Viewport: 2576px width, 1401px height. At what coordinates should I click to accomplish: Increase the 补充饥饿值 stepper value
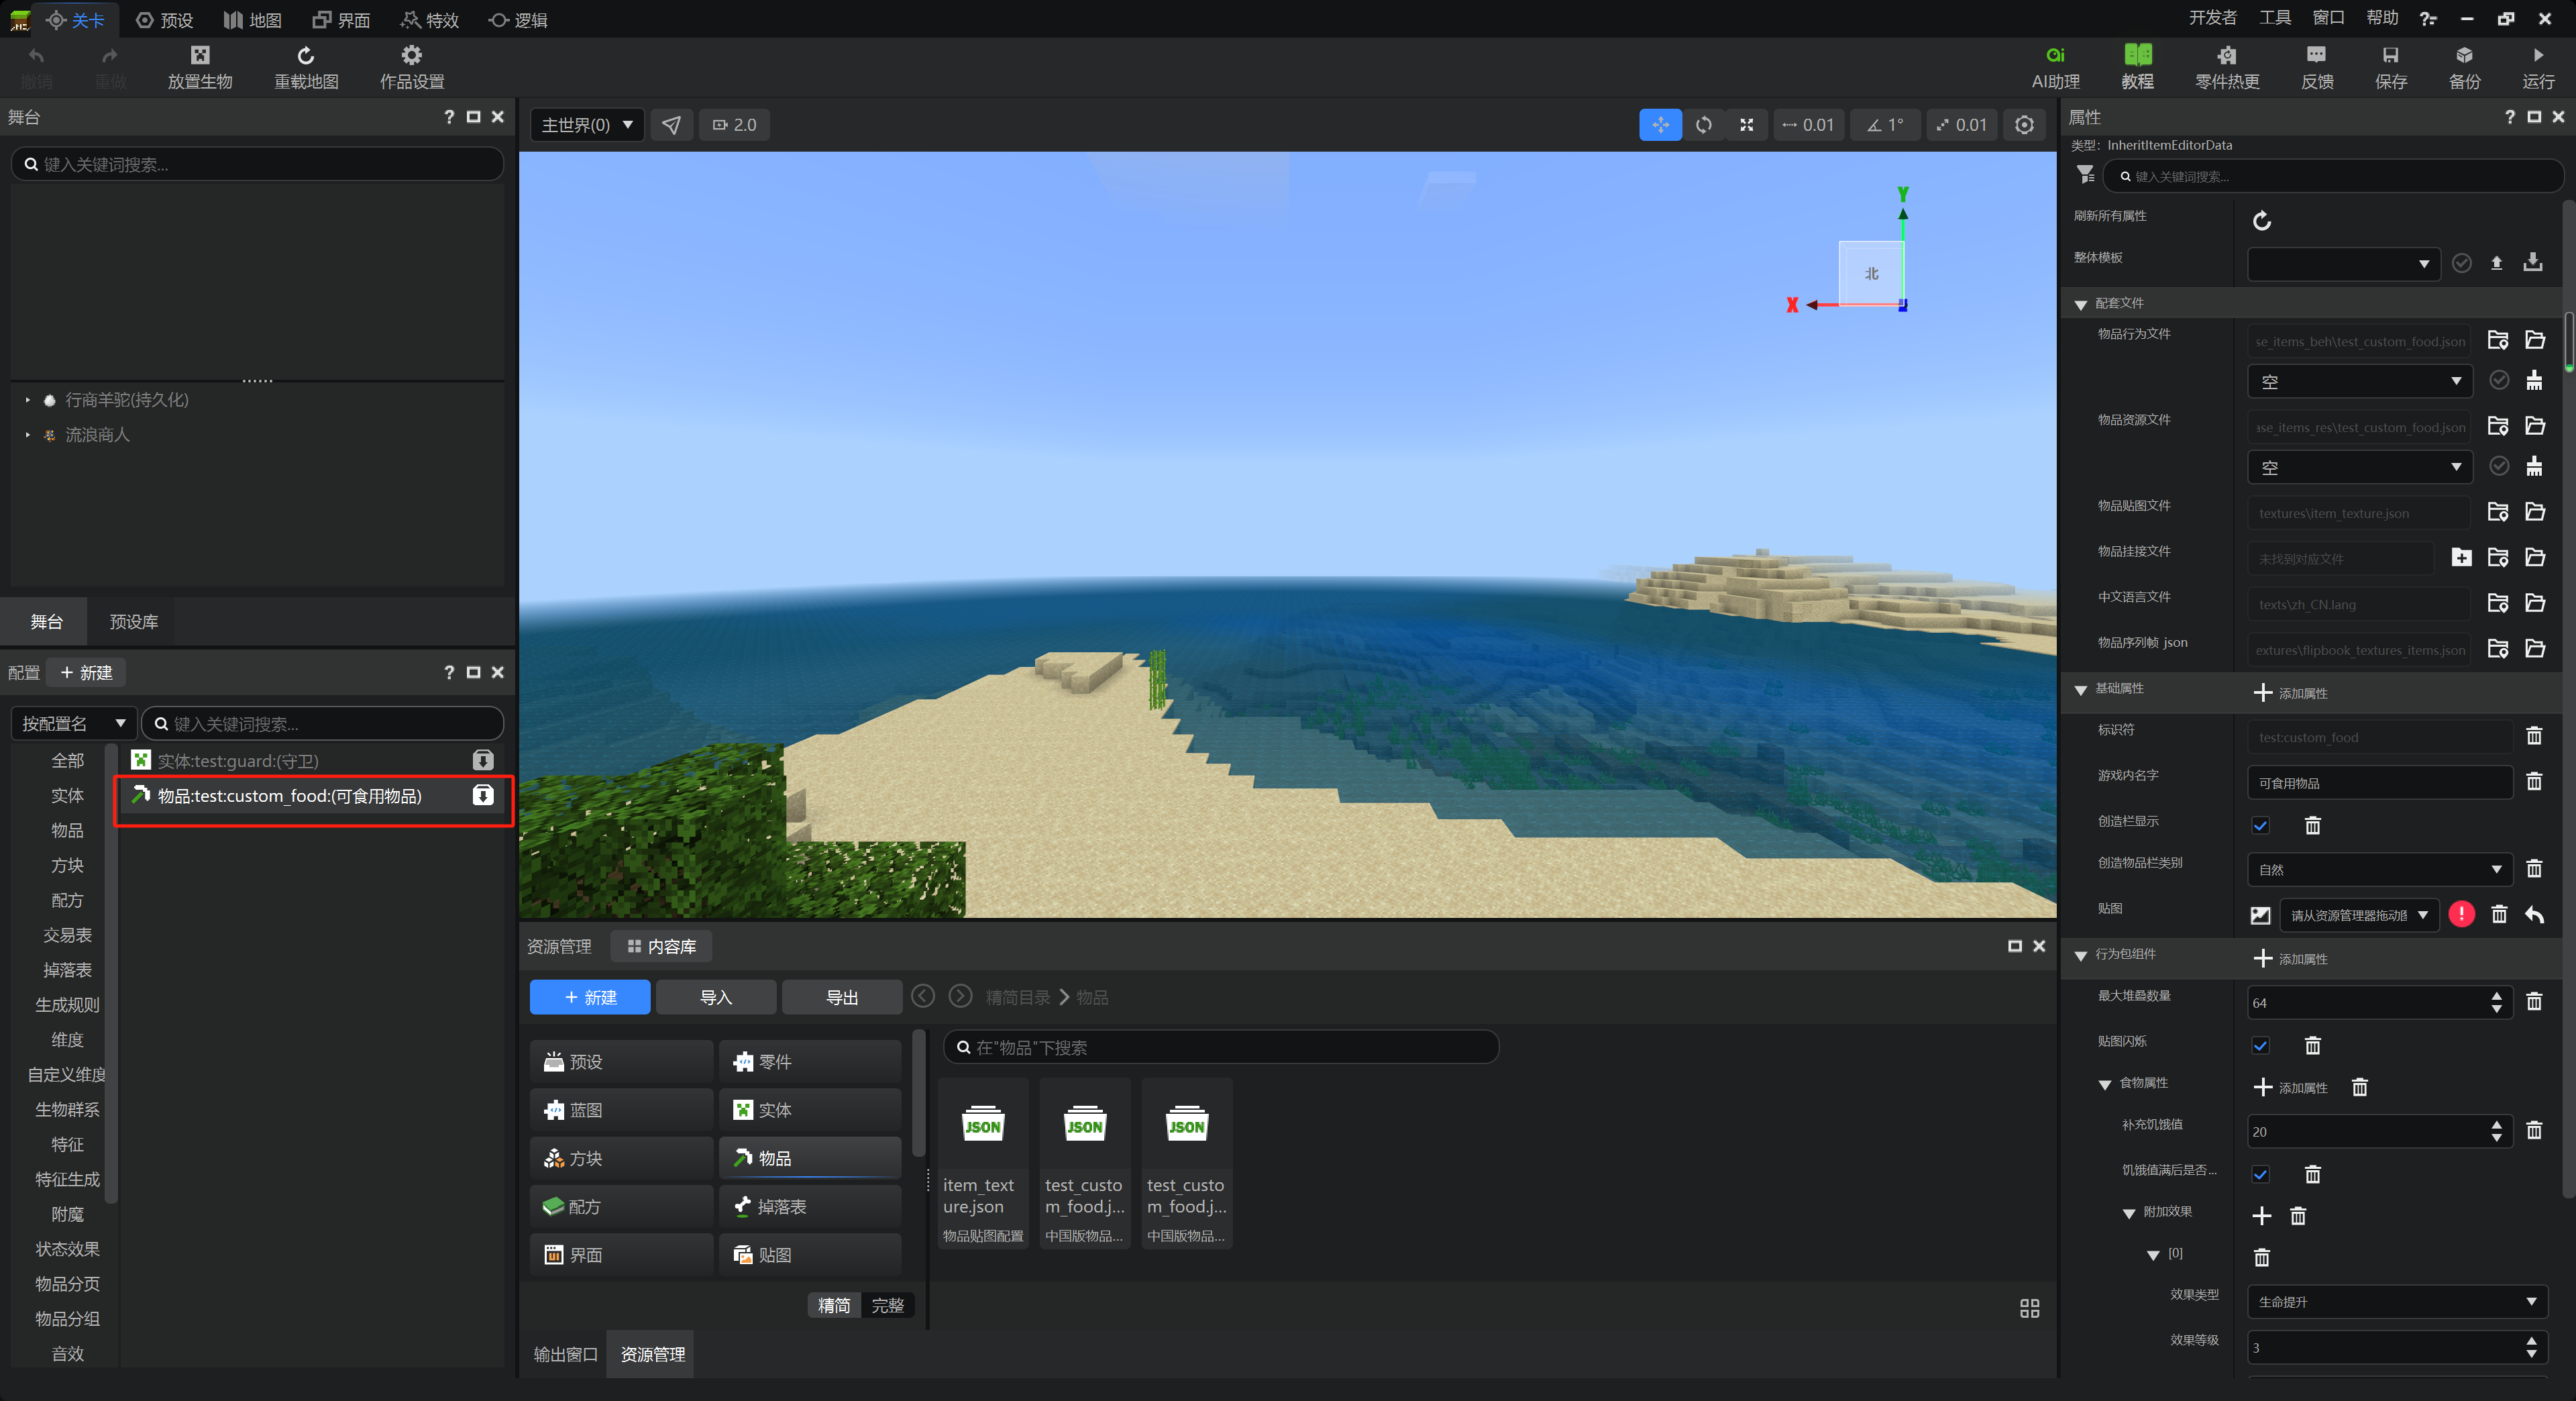pyautogui.click(x=2497, y=1125)
